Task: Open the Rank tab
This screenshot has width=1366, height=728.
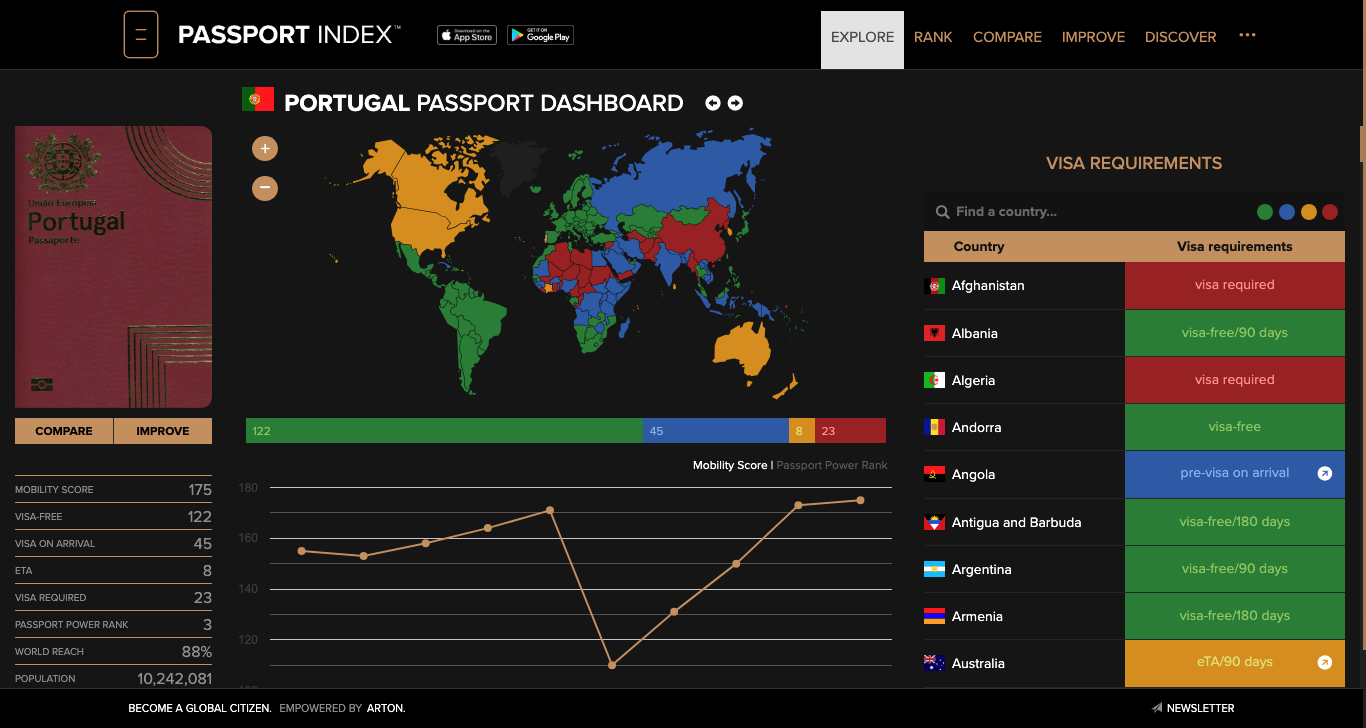Action: tap(933, 37)
